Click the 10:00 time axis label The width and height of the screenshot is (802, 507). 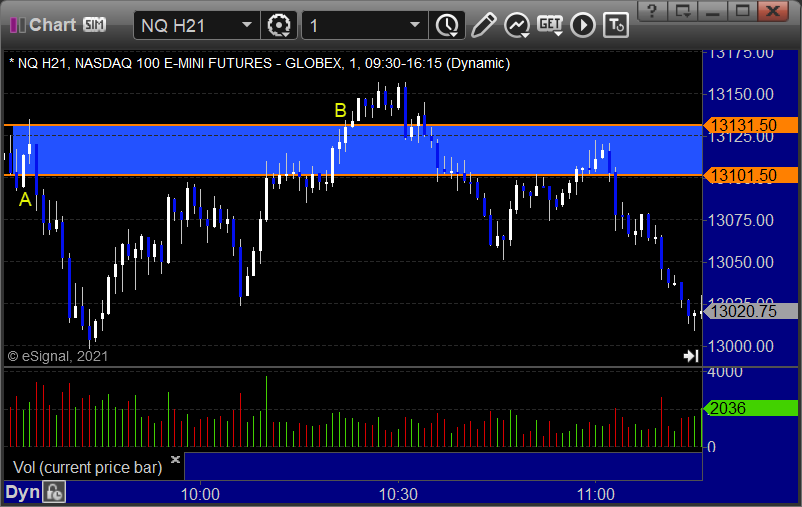(200, 494)
